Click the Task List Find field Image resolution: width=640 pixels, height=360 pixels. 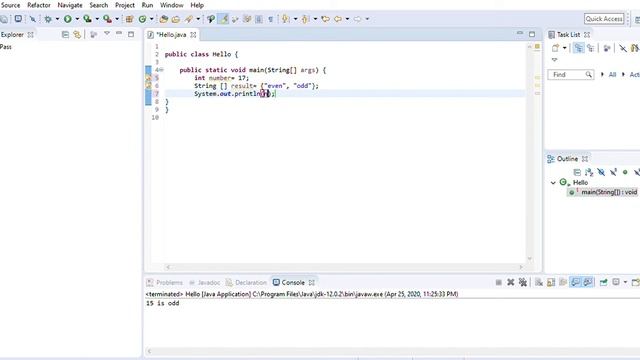[570, 75]
